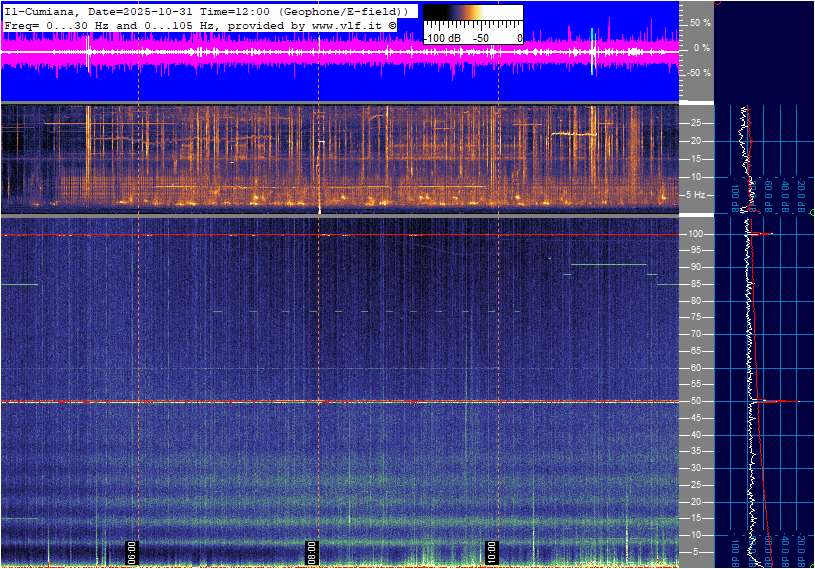This screenshot has width=815, height=569.
Task: Click the -50 % amplitude axis label
Action: [x=698, y=73]
